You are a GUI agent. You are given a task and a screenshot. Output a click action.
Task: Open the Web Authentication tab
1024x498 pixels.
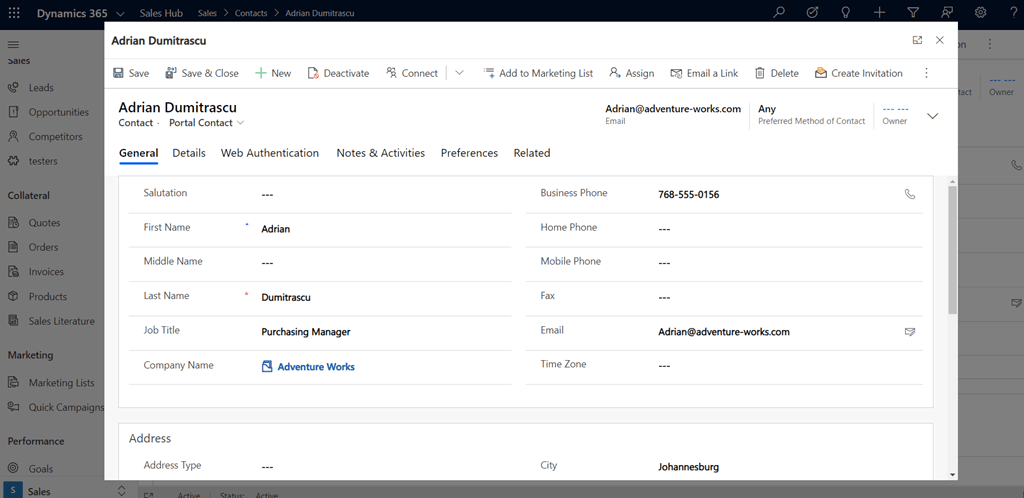coord(270,153)
